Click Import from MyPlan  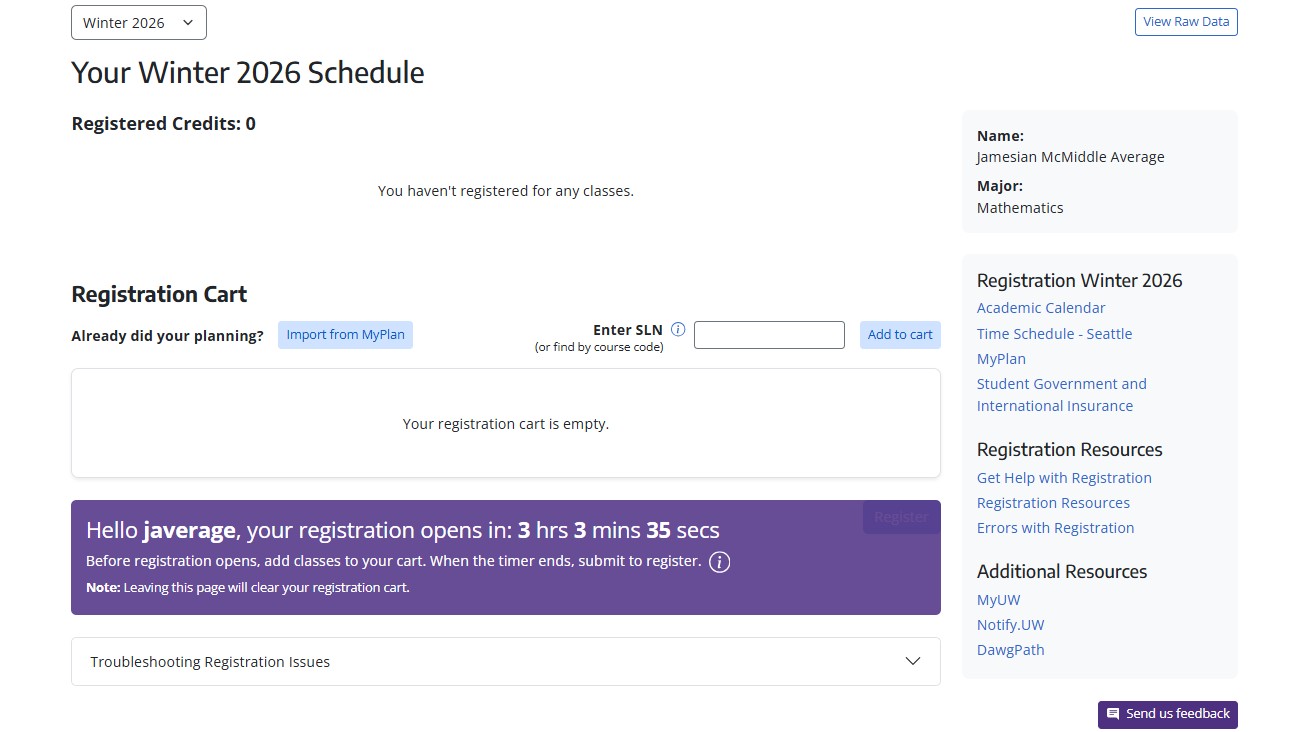click(x=345, y=335)
